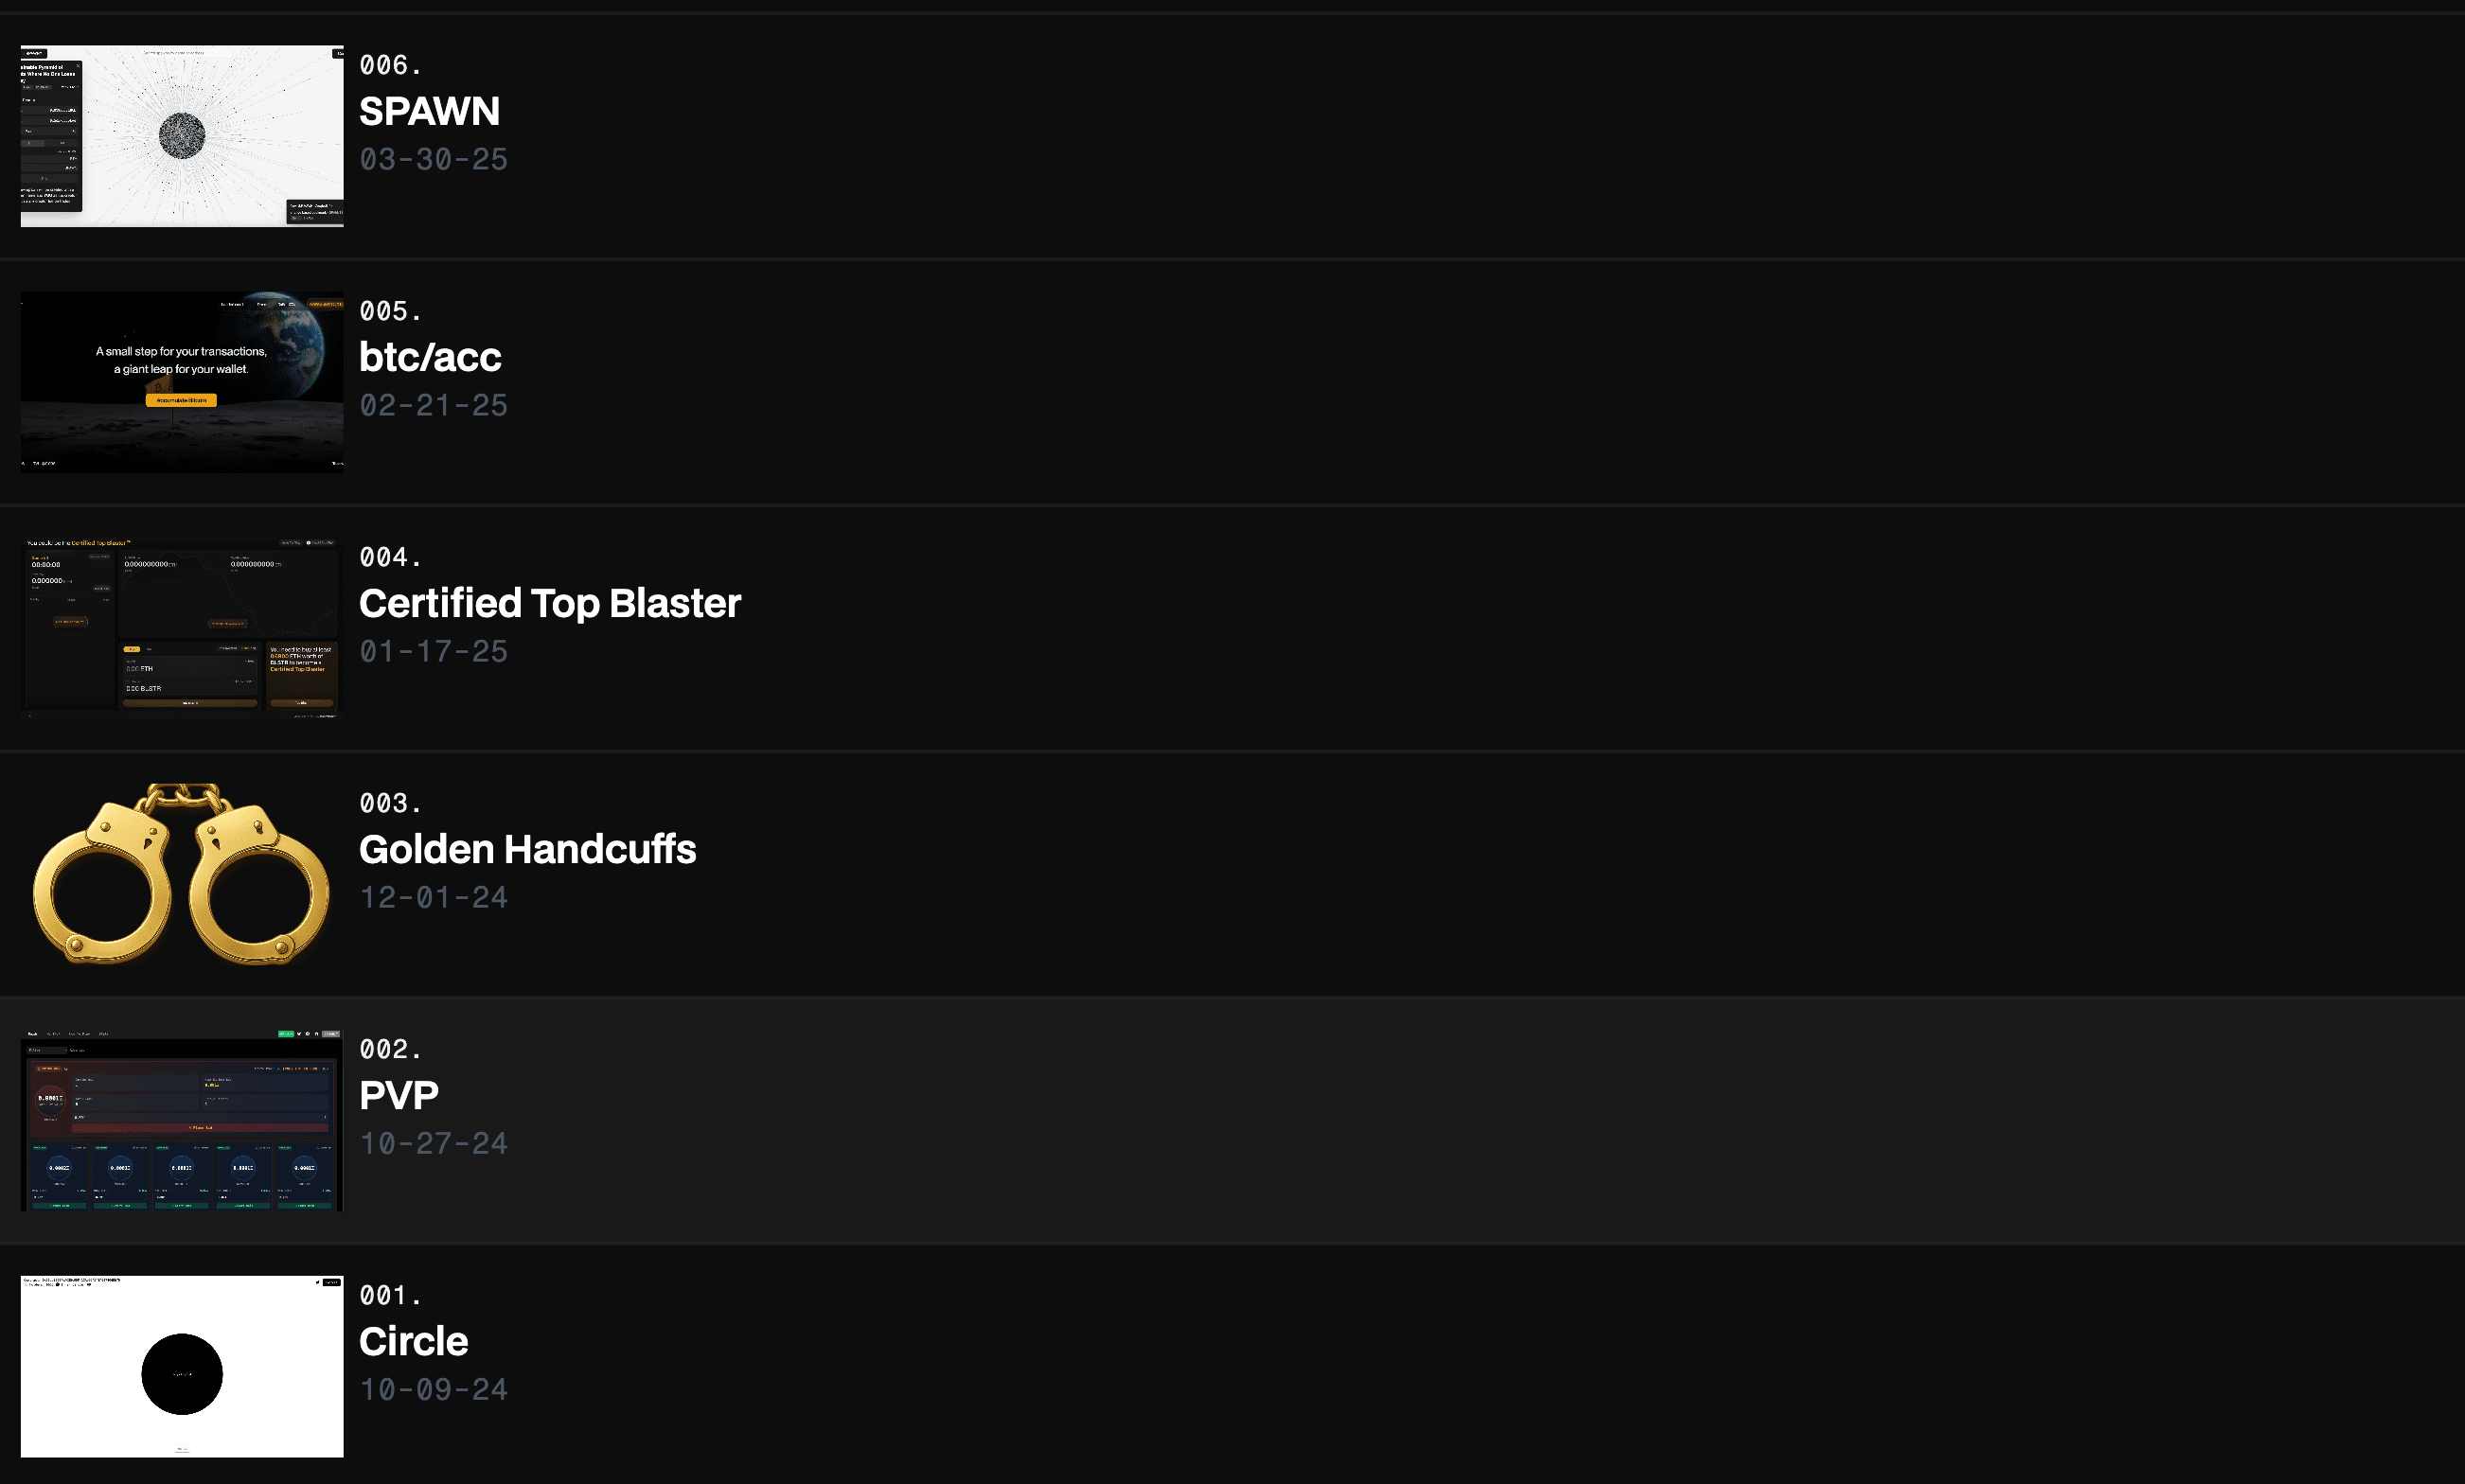Viewport: 2465px width, 1484px height.
Task: Click the golden handcuffs image
Action: tap(182, 874)
